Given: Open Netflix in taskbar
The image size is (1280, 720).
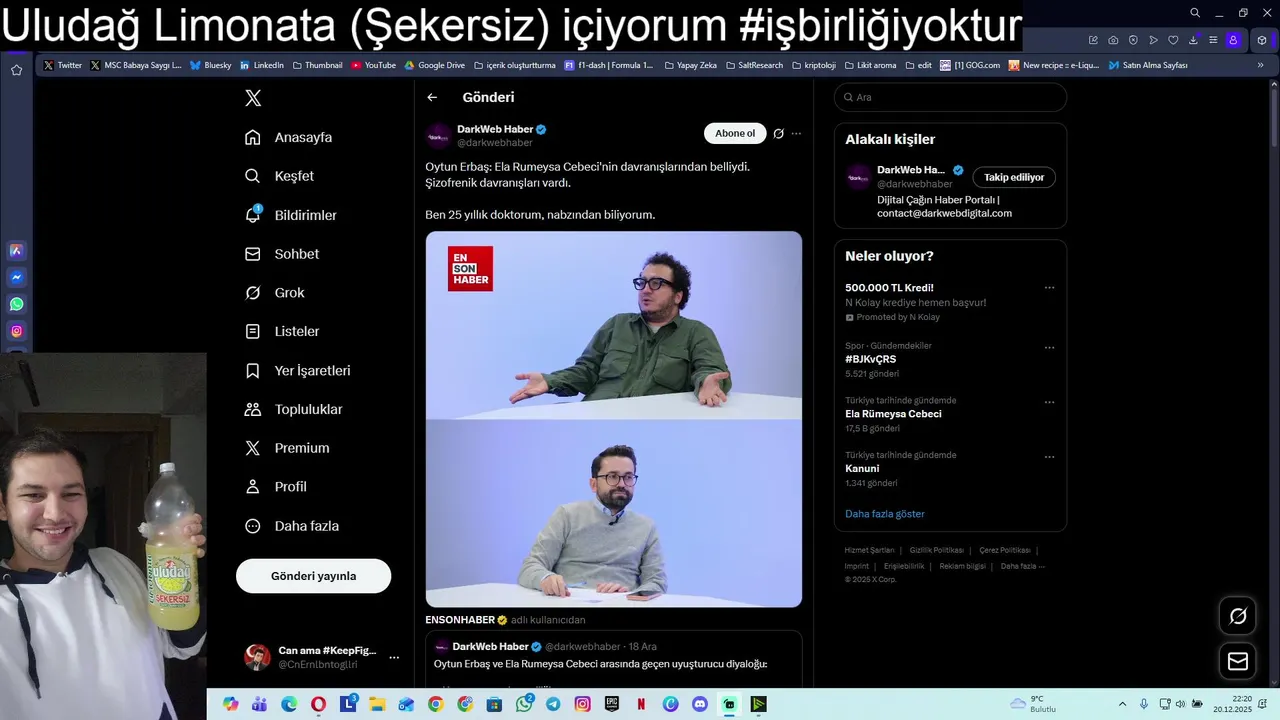Looking at the screenshot, I should (641, 704).
